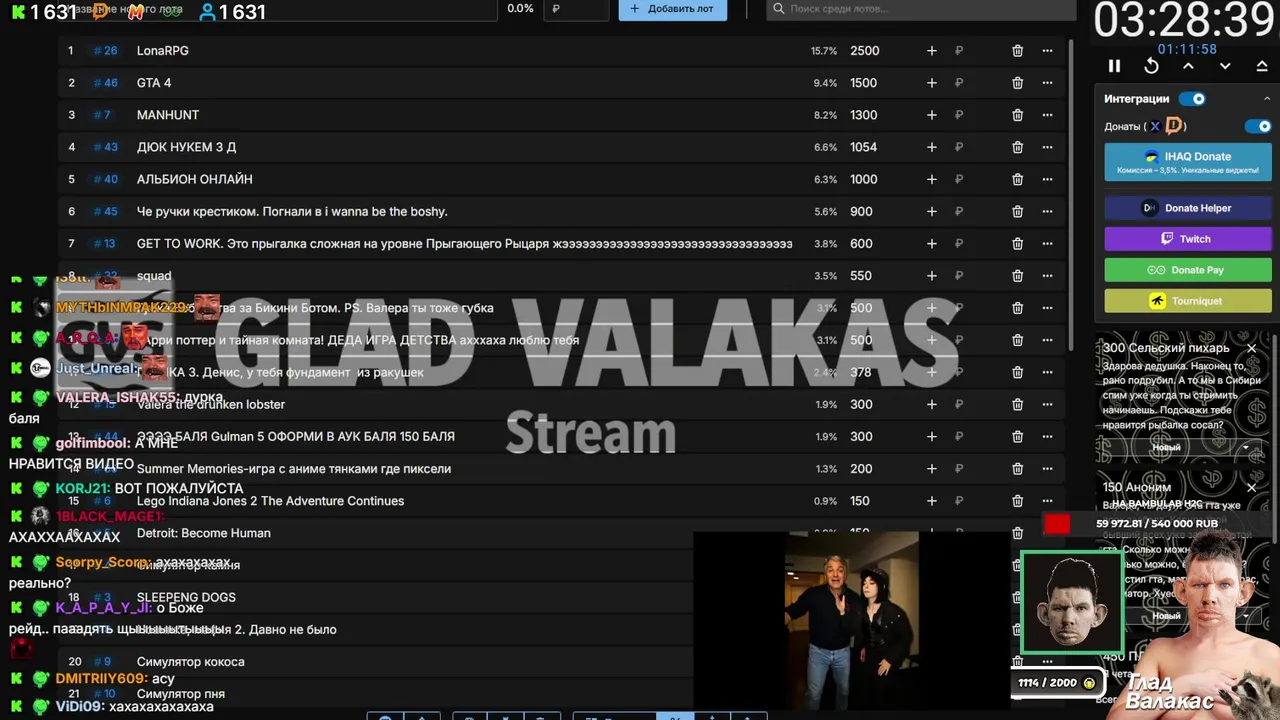Reset the timer with the circular arrow icon
This screenshot has width=1280, height=720.
(1151, 66)
